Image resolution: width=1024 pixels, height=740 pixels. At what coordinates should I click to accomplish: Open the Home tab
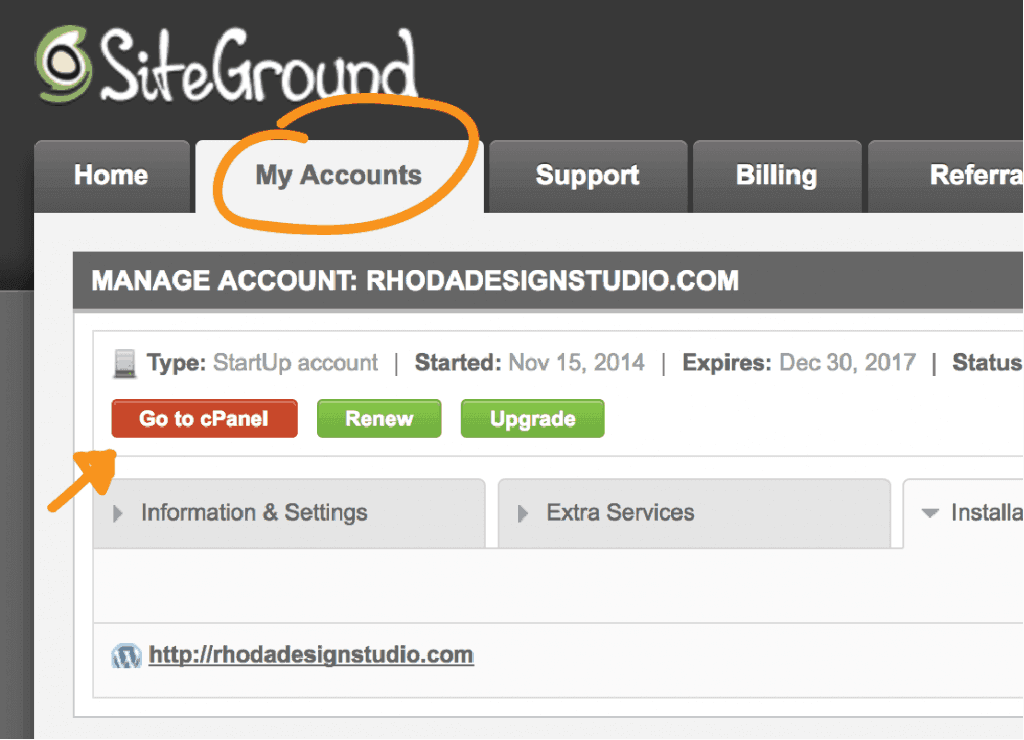coord(112,176)
